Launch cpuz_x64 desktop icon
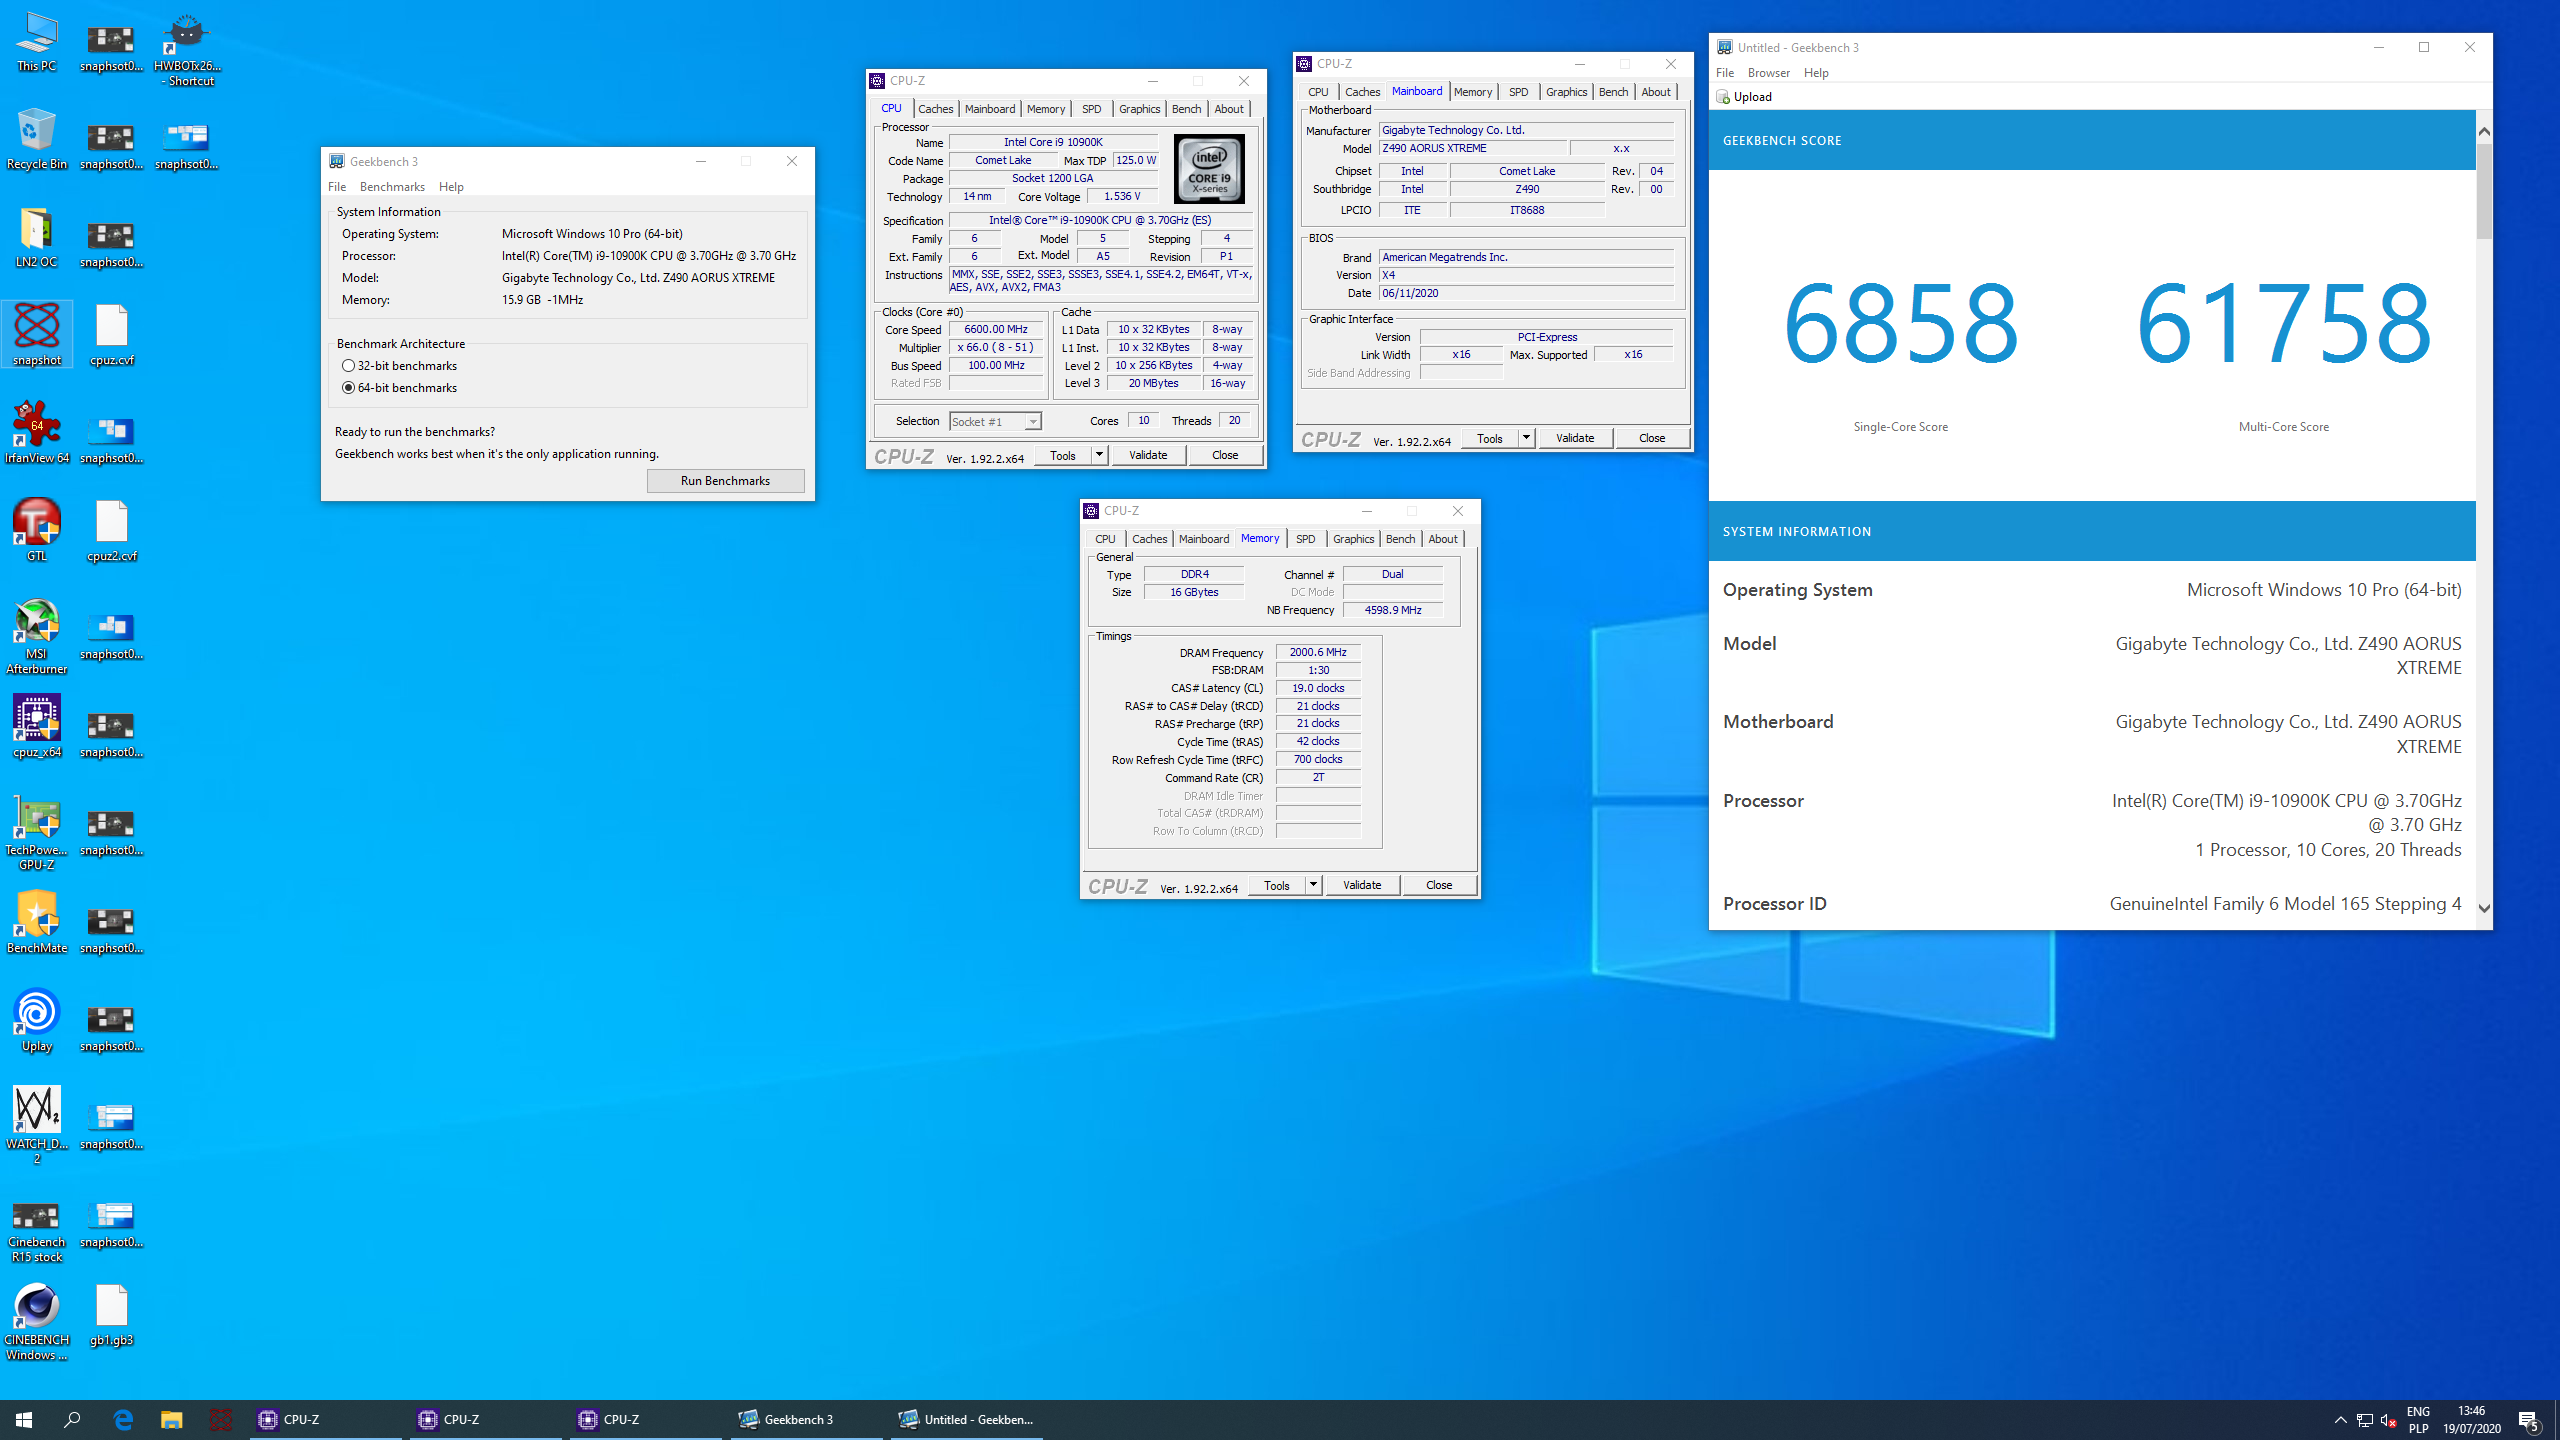 click(37, 727)
